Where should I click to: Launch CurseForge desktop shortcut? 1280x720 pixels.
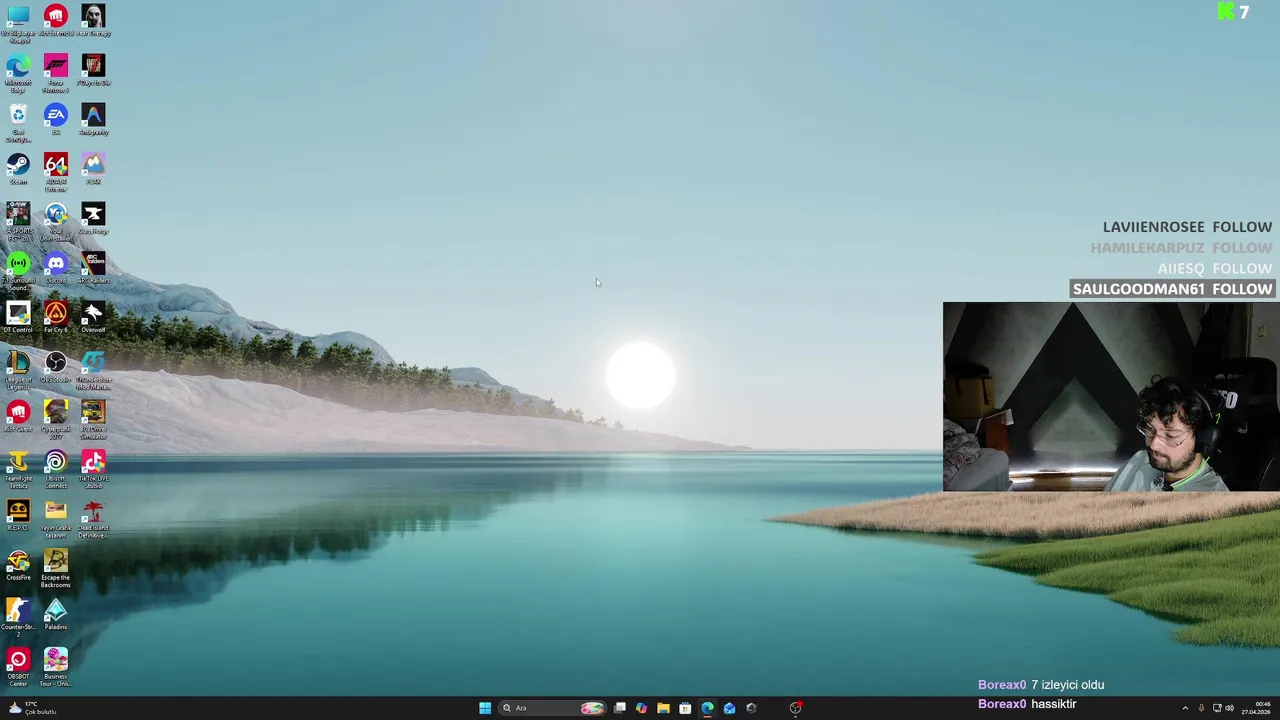tap(93, 218)
